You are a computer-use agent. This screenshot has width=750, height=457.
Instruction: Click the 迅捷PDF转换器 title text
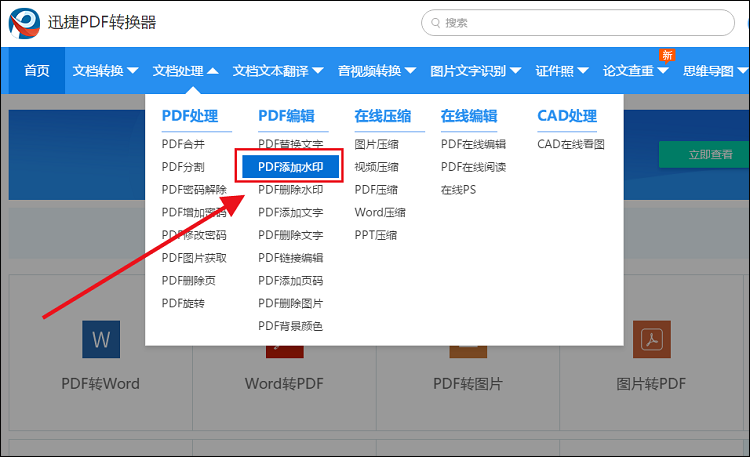tap(102, 22)
